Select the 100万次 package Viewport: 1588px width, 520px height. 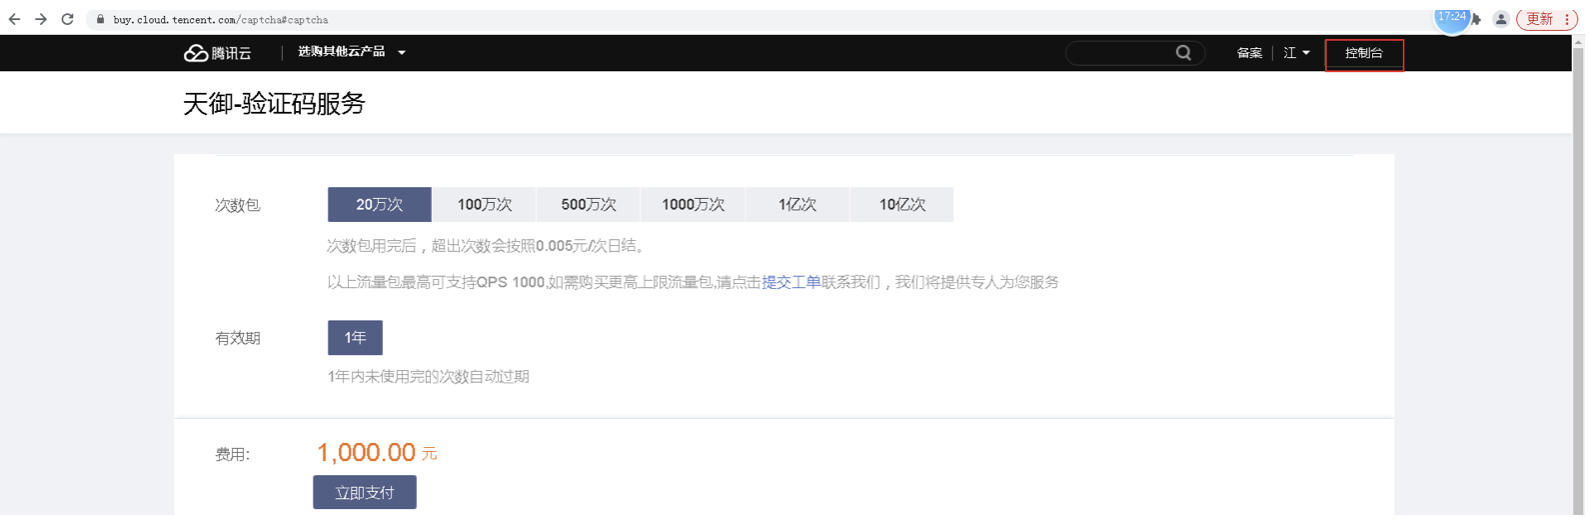(485, 204)
